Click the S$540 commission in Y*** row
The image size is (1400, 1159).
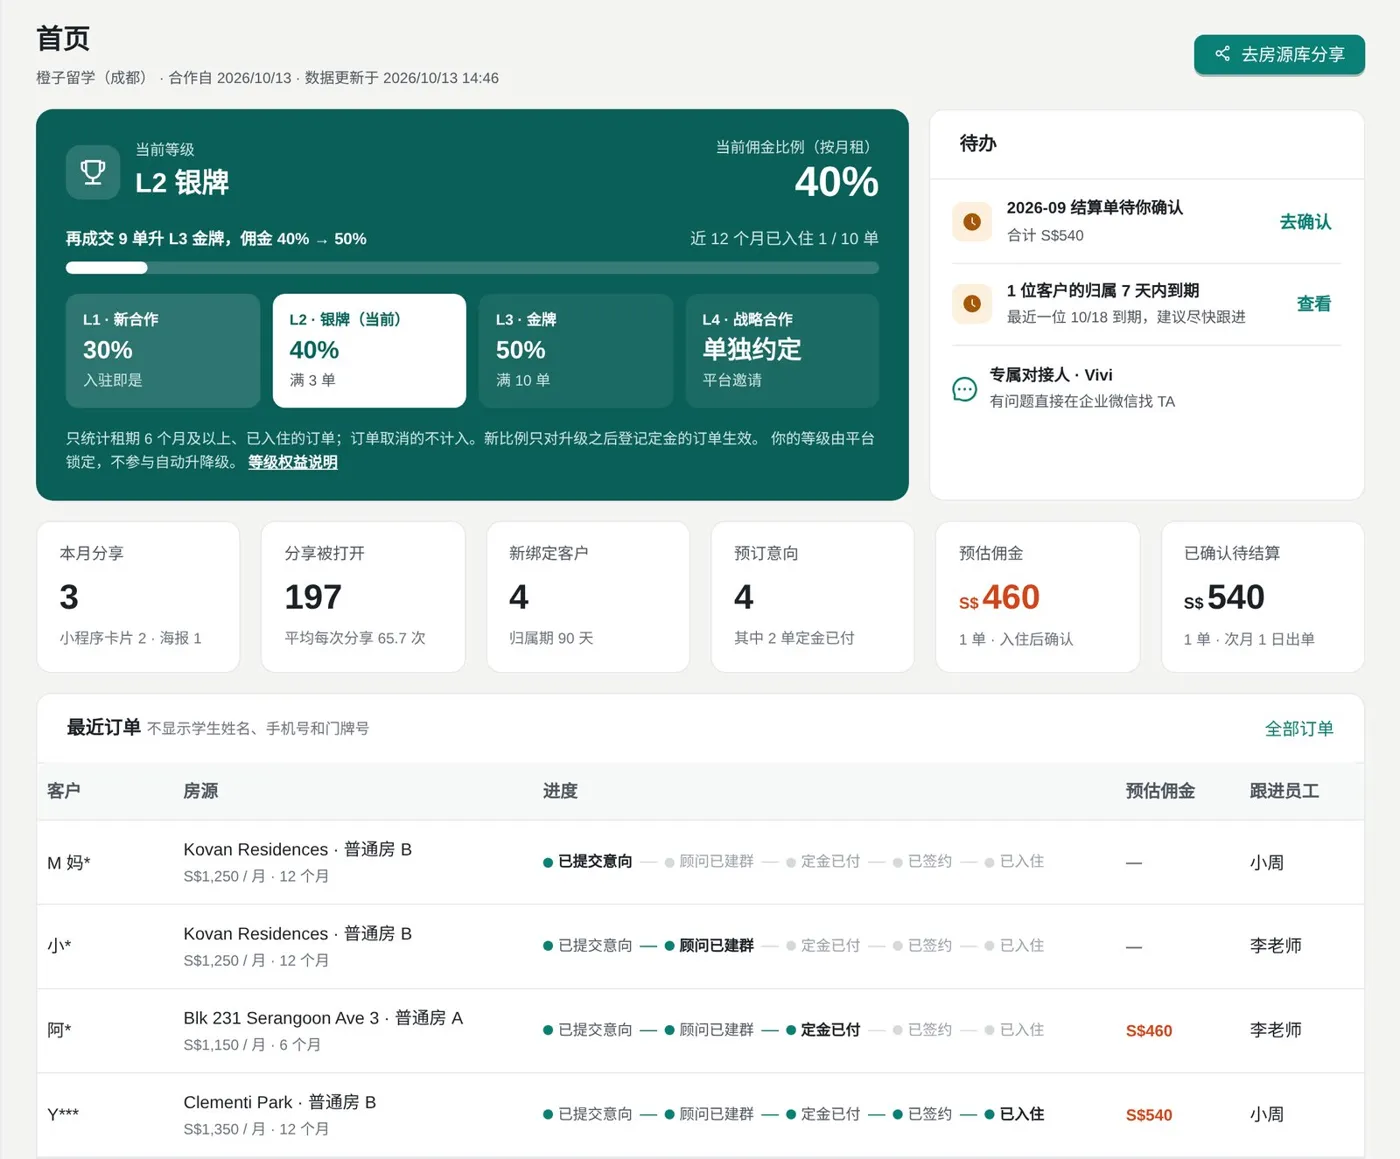click(x=1149, y=1115)
